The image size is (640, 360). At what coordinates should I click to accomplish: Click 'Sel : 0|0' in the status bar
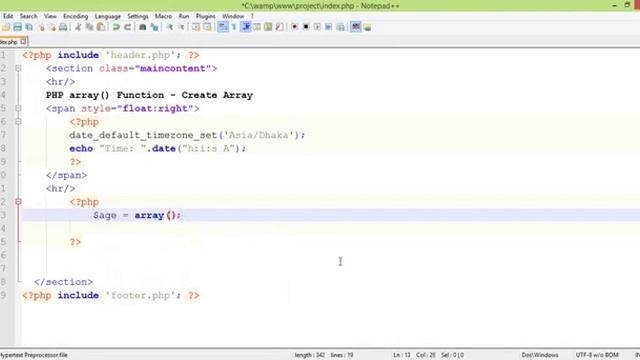click(x=452, y=355)
